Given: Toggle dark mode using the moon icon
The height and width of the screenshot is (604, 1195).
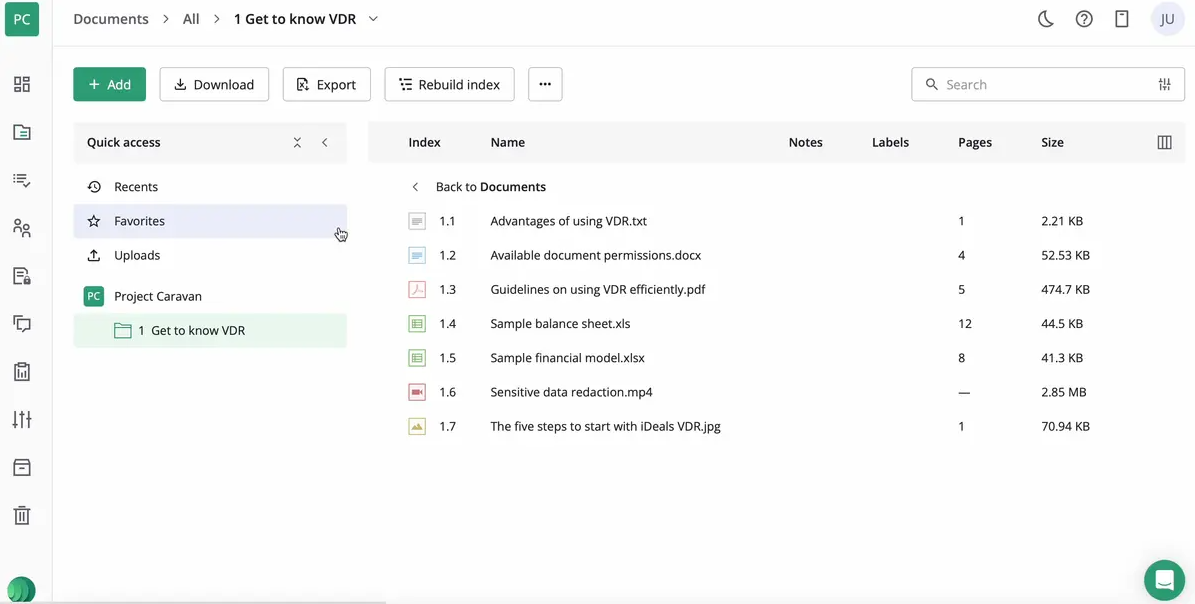Looking at the screenshot, I should click(x=1045, y=18).
